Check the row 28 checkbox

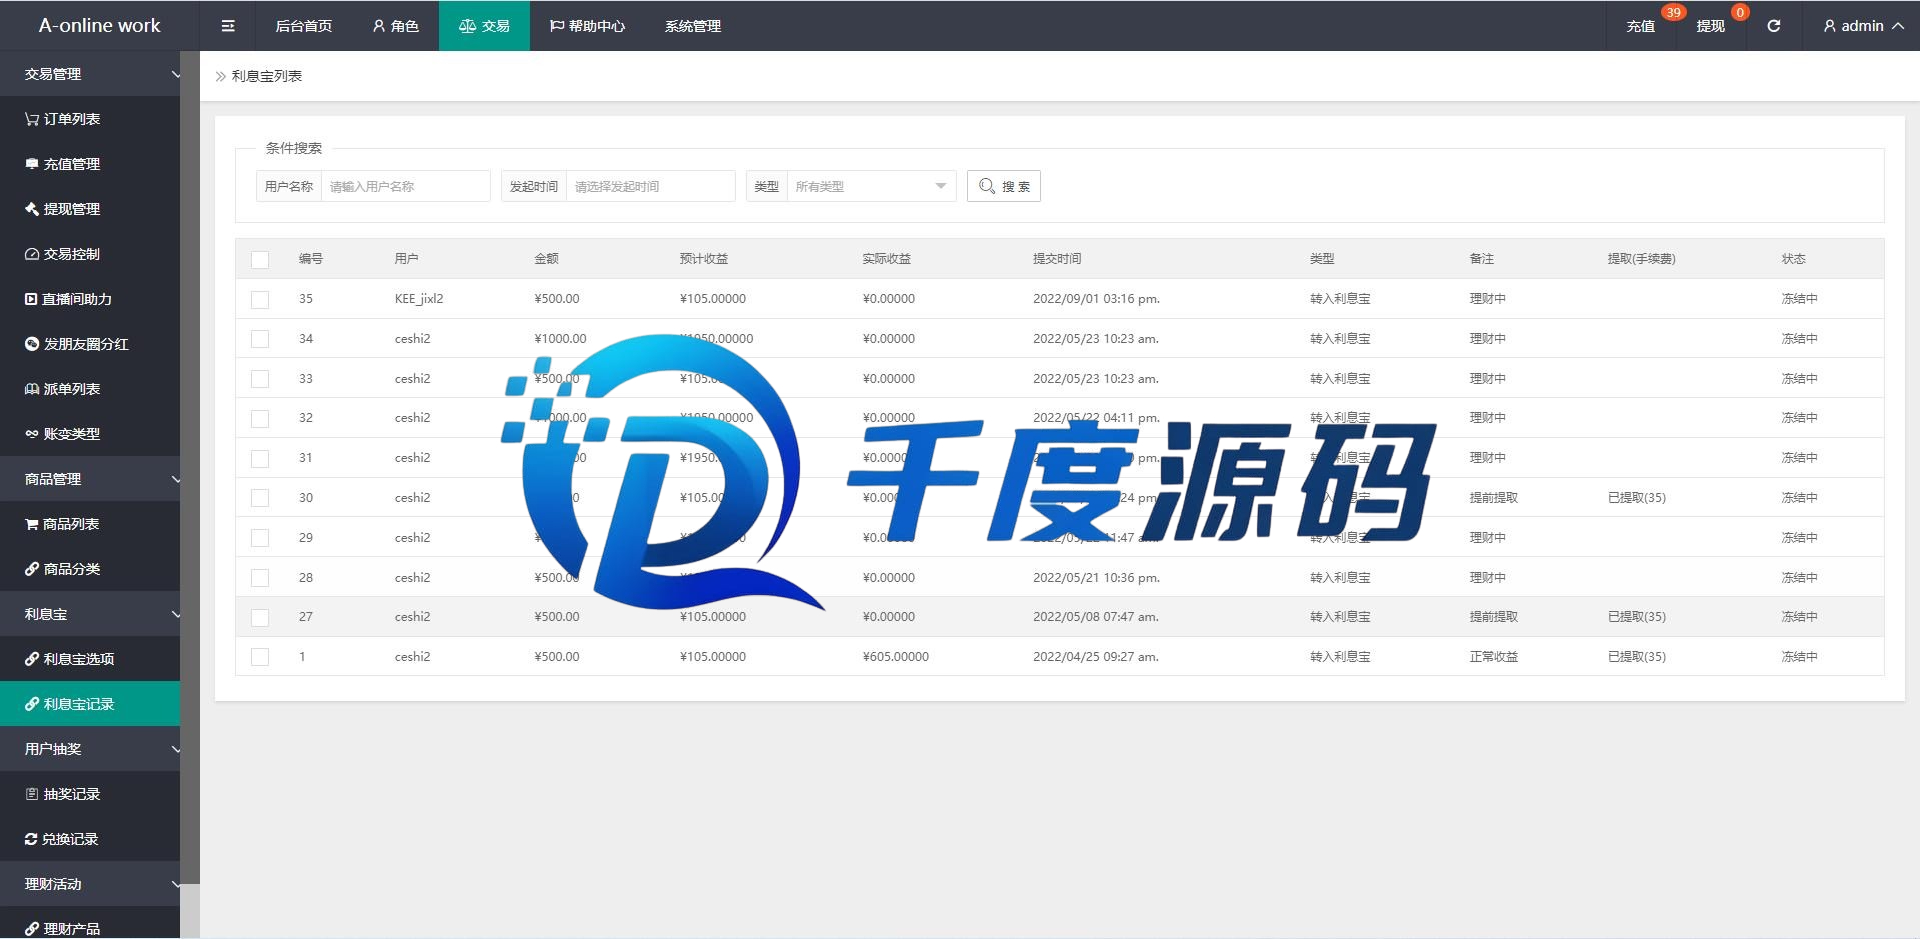click(x=260, y=578)
